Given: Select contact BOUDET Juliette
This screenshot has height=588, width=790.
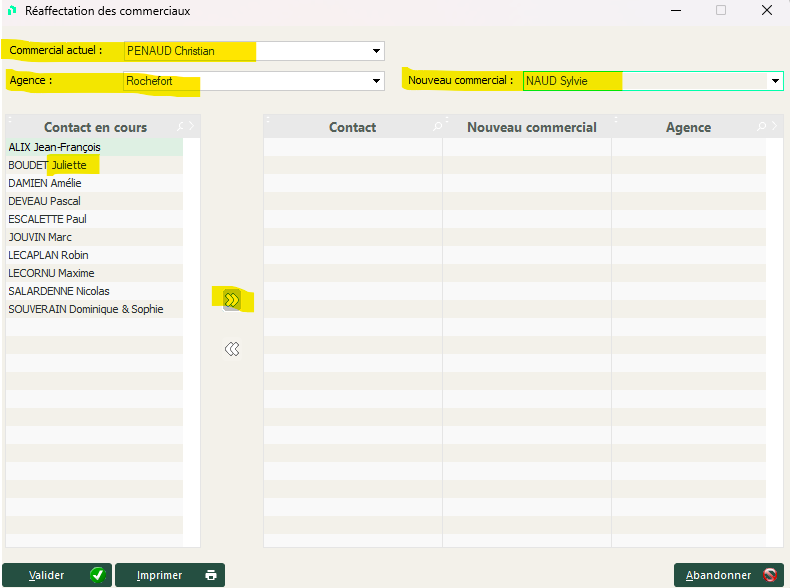Looking at the screenshot, I should click(x=94, y=165).
